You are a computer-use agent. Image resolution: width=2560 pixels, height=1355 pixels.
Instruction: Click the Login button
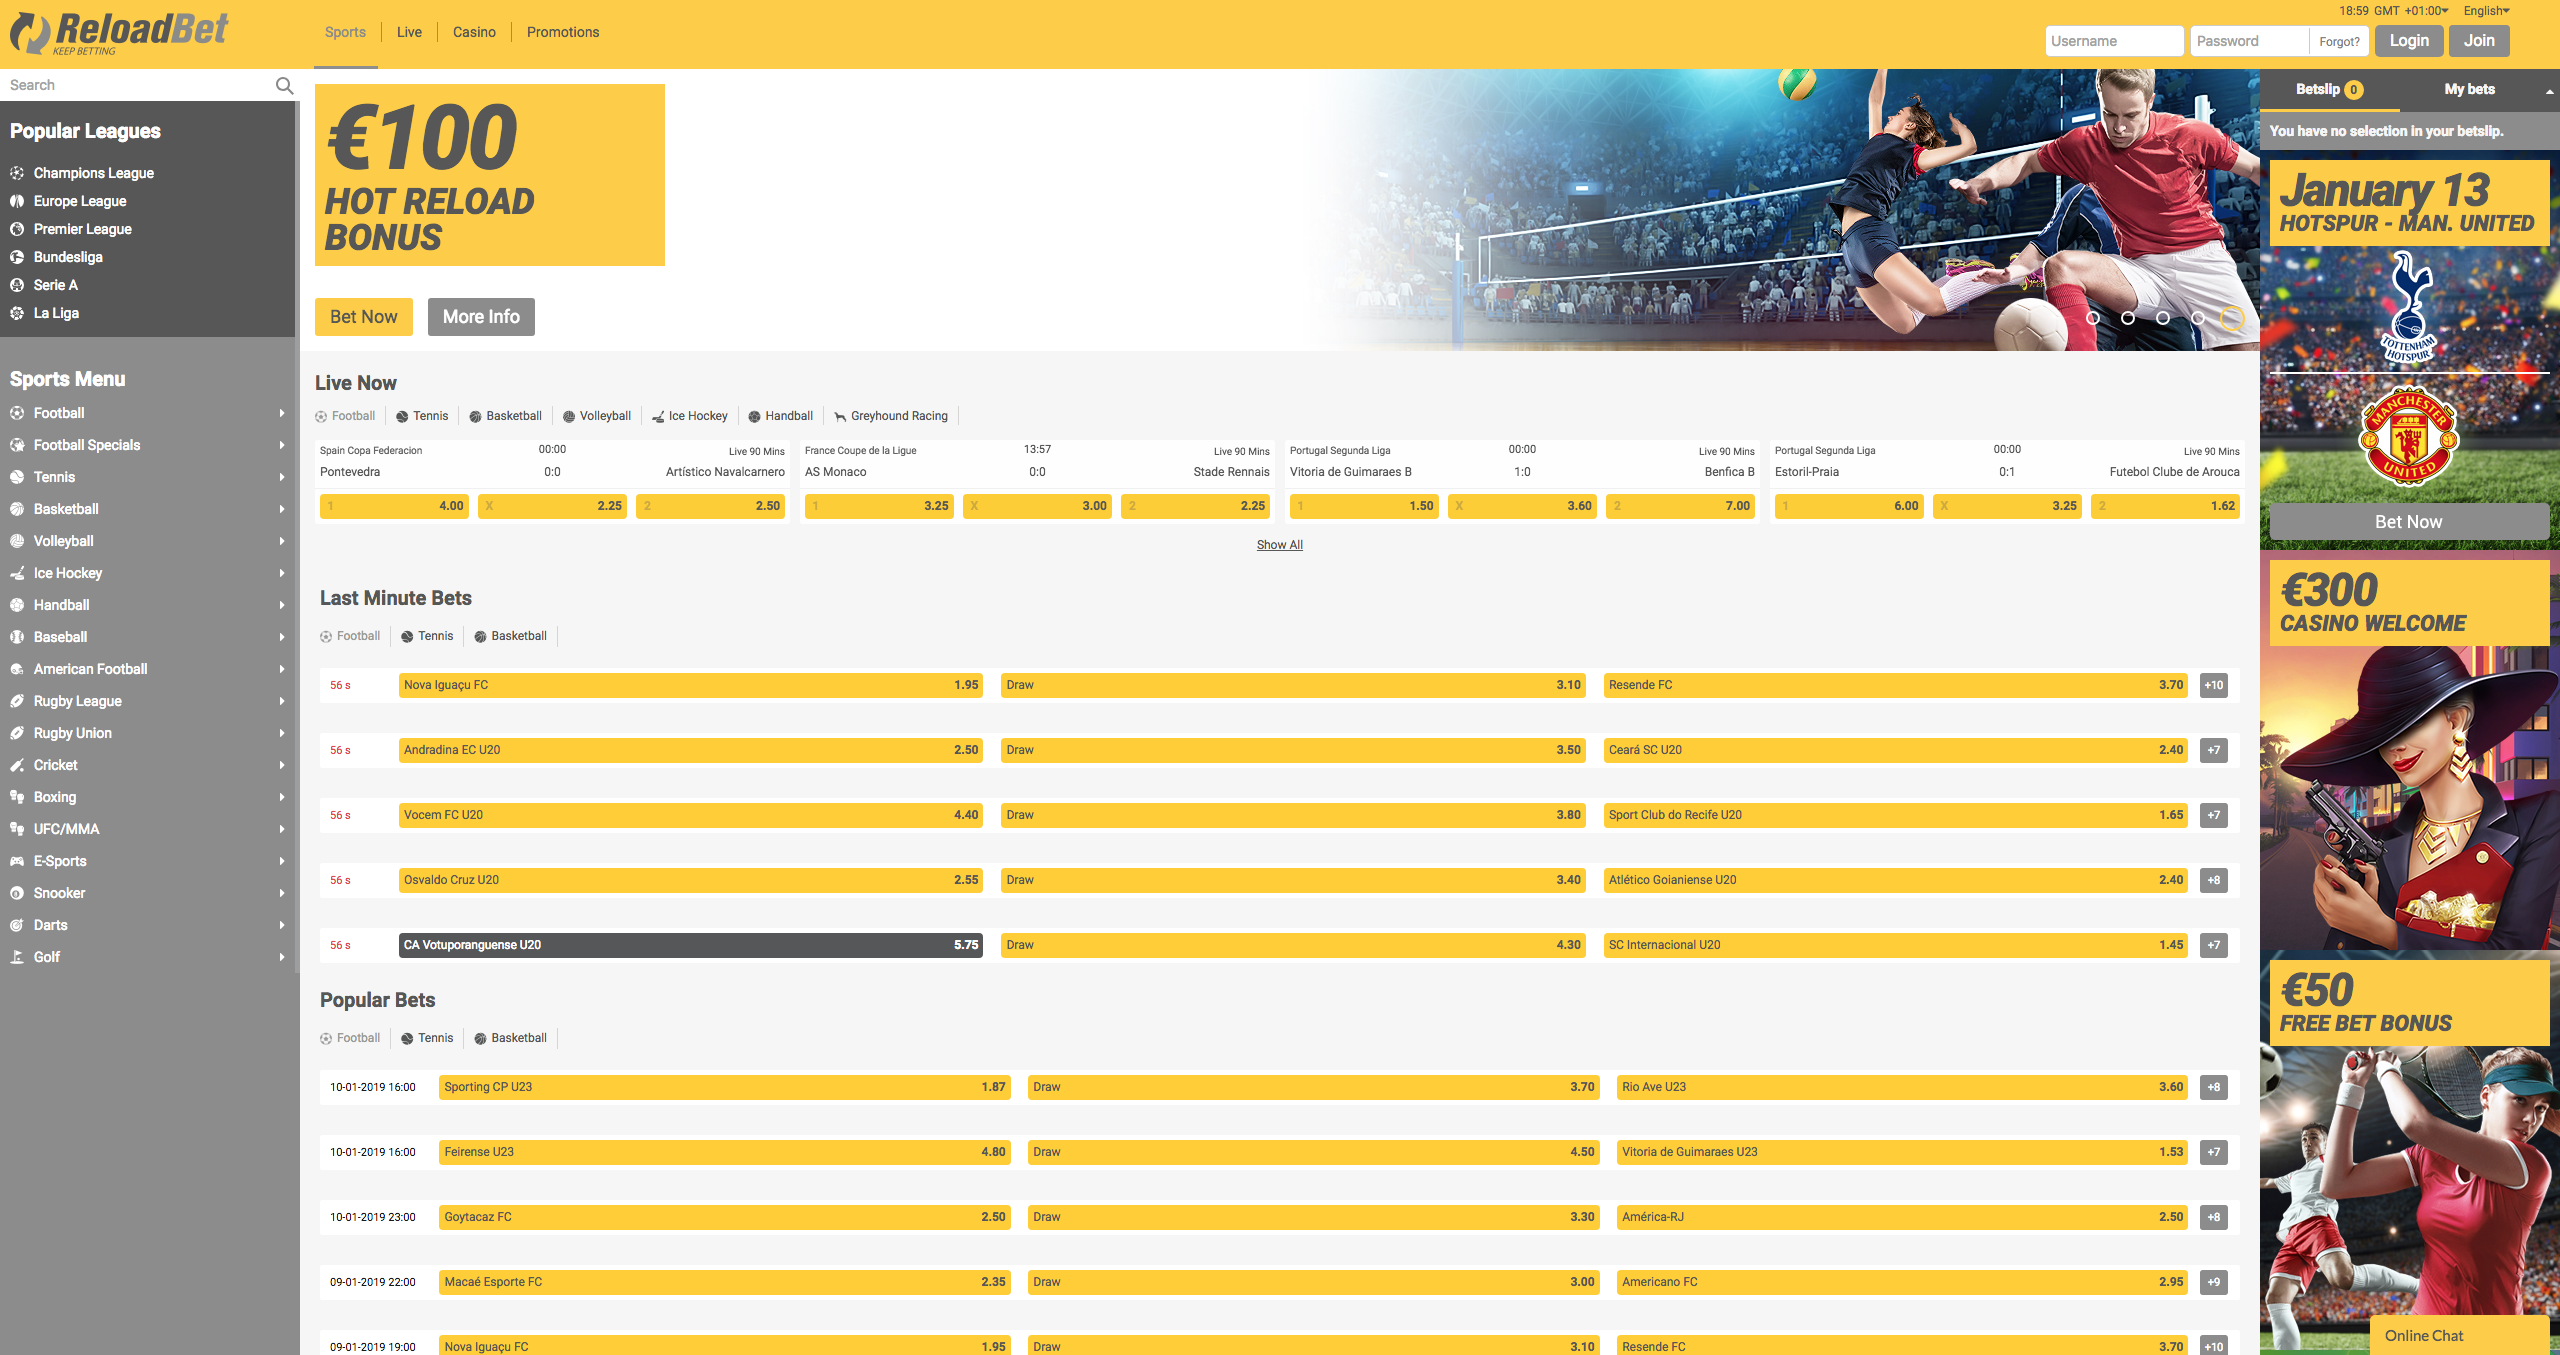pyautogui.click(x=2409, y=41)
